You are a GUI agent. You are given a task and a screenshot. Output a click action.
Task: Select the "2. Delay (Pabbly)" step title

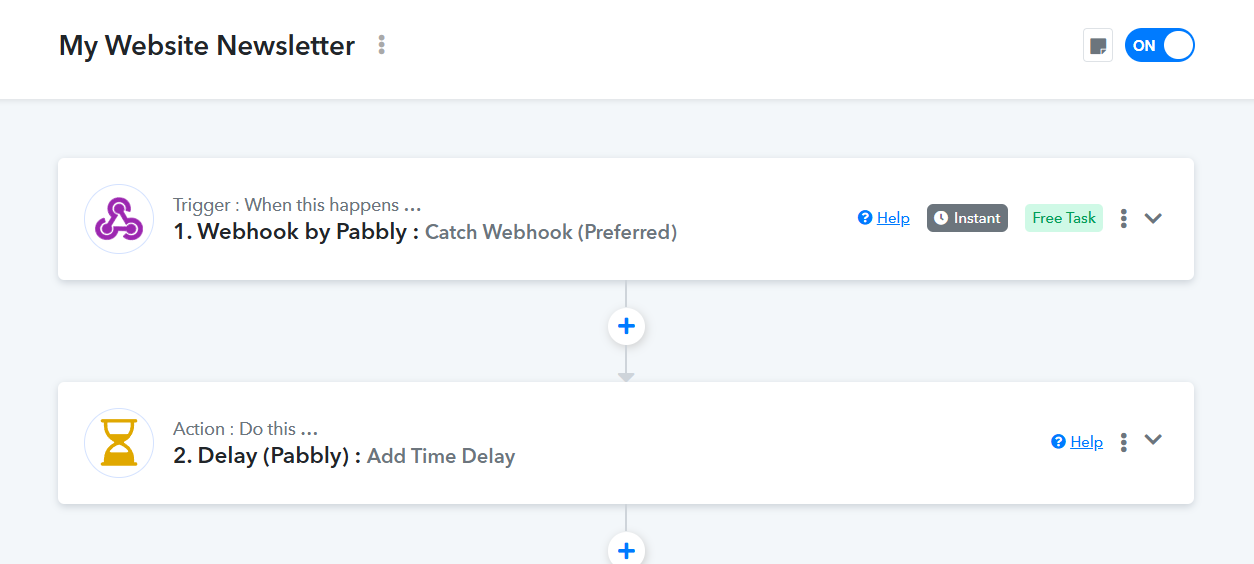tap(267, 456)
